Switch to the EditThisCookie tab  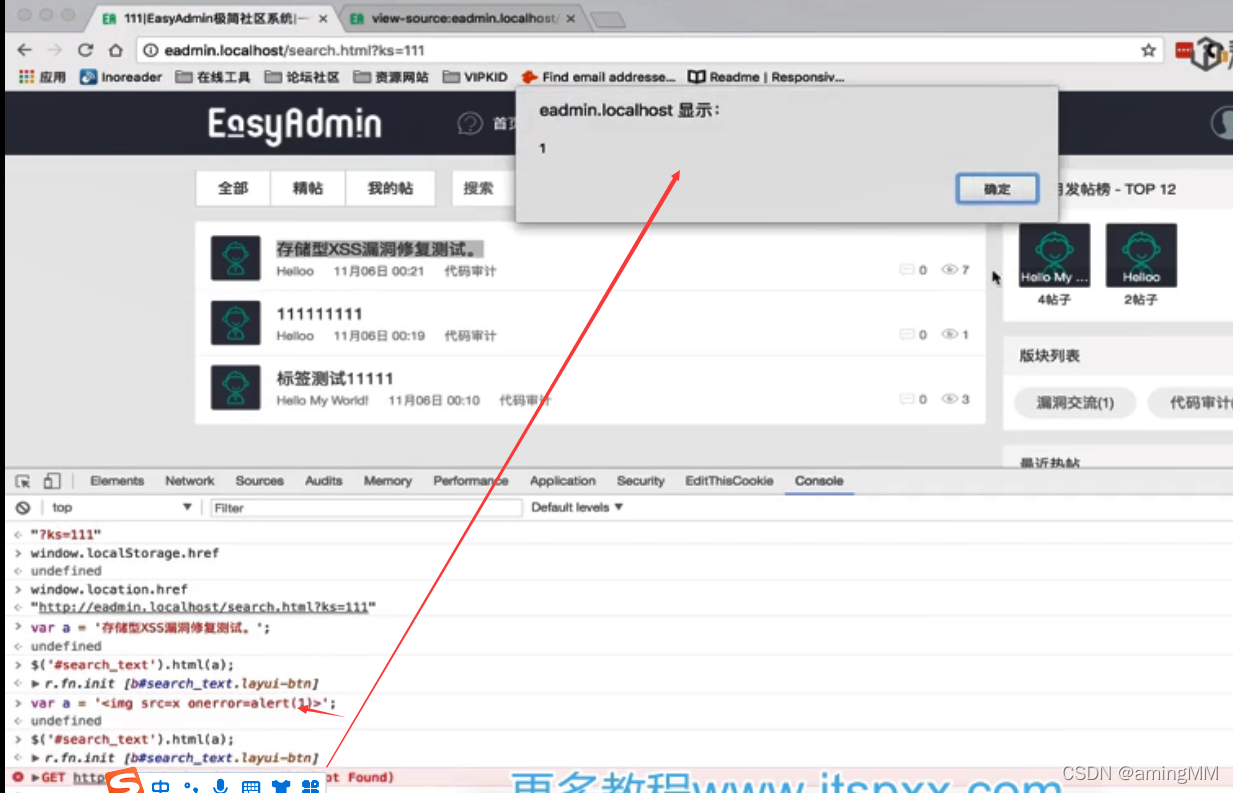tap(729, 481)
